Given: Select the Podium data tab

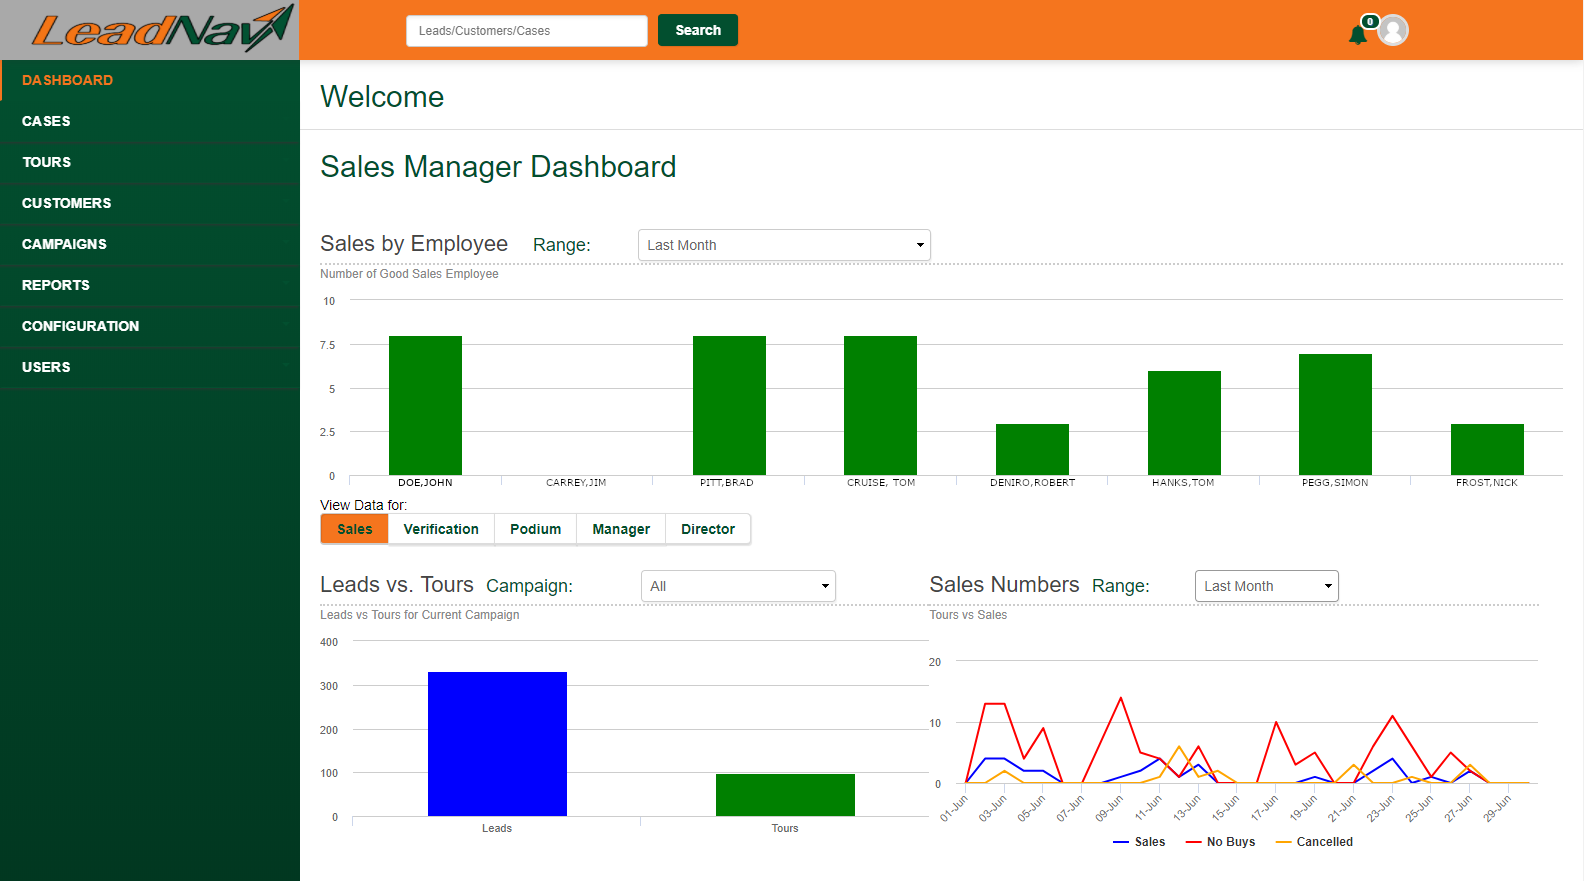Looking at the screenshot, I should coord(535,529).
